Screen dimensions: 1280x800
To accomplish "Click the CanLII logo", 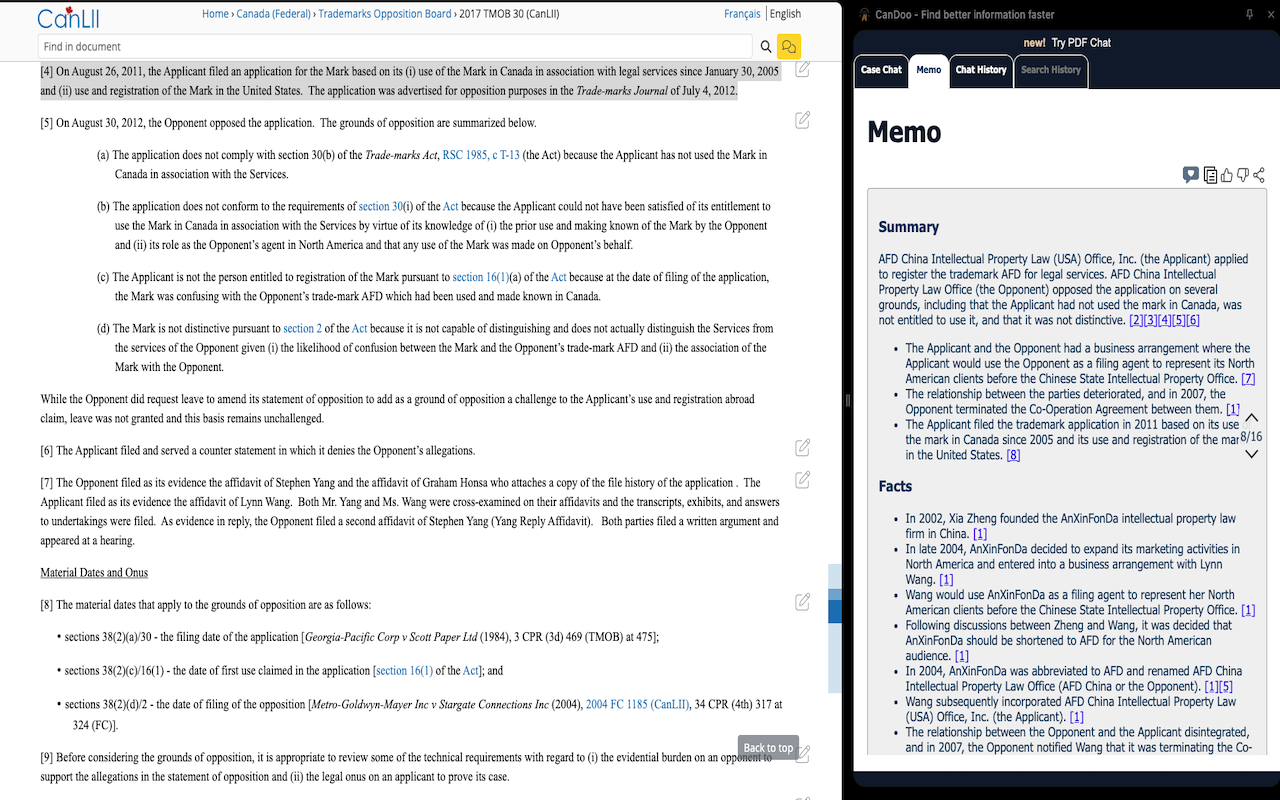I will [68, 18].
